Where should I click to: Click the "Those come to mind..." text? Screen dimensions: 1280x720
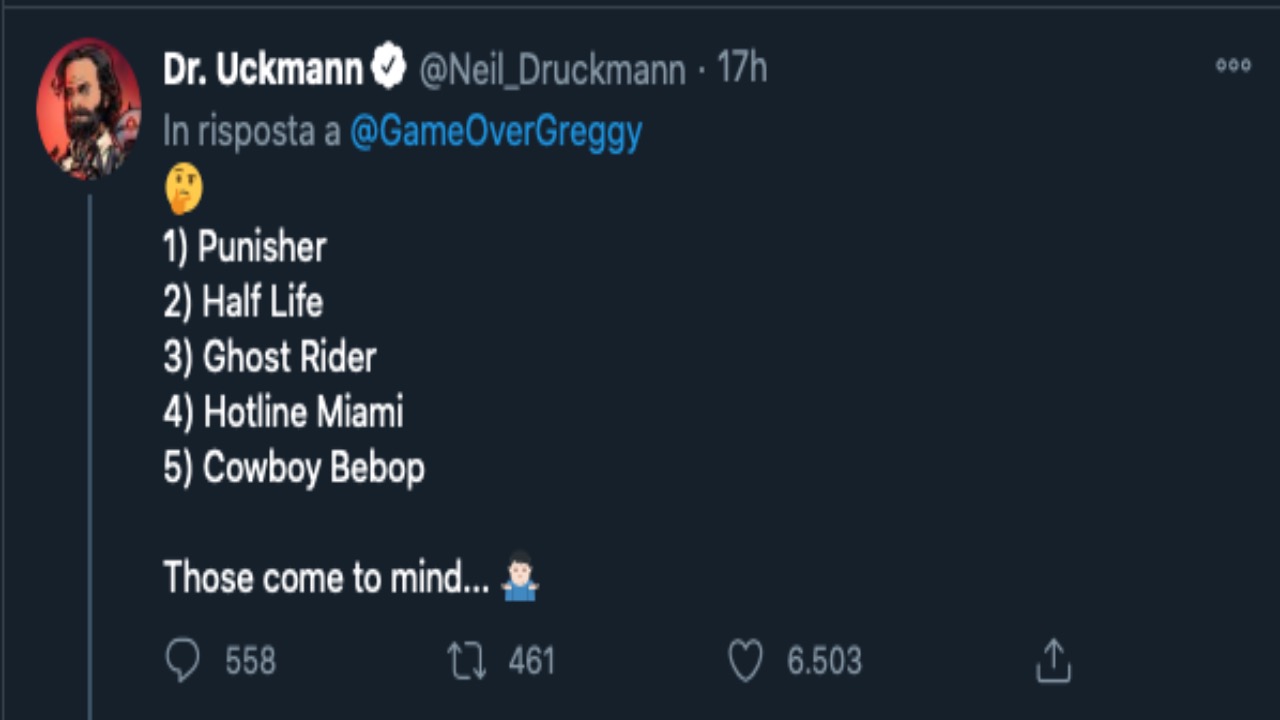[x=326, y=577]
